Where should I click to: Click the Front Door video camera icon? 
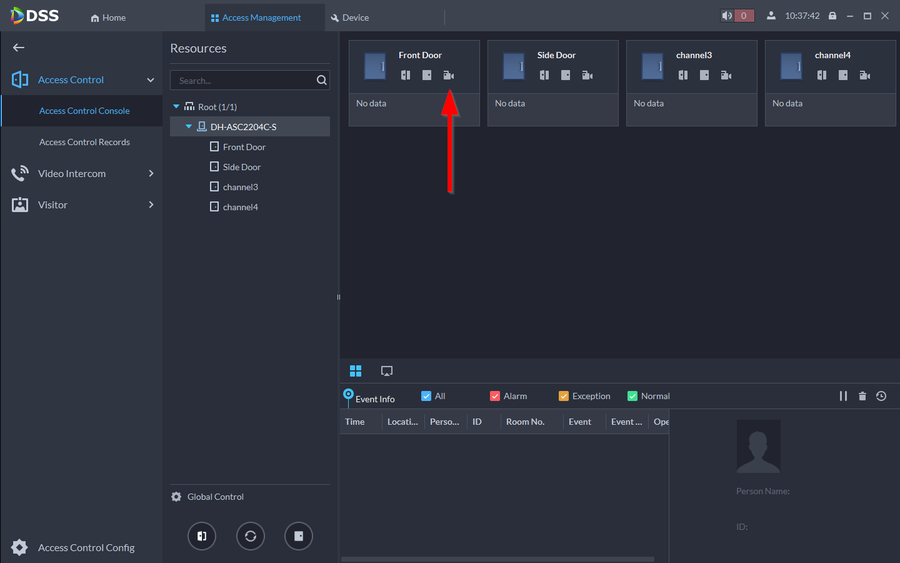[448, 76]
